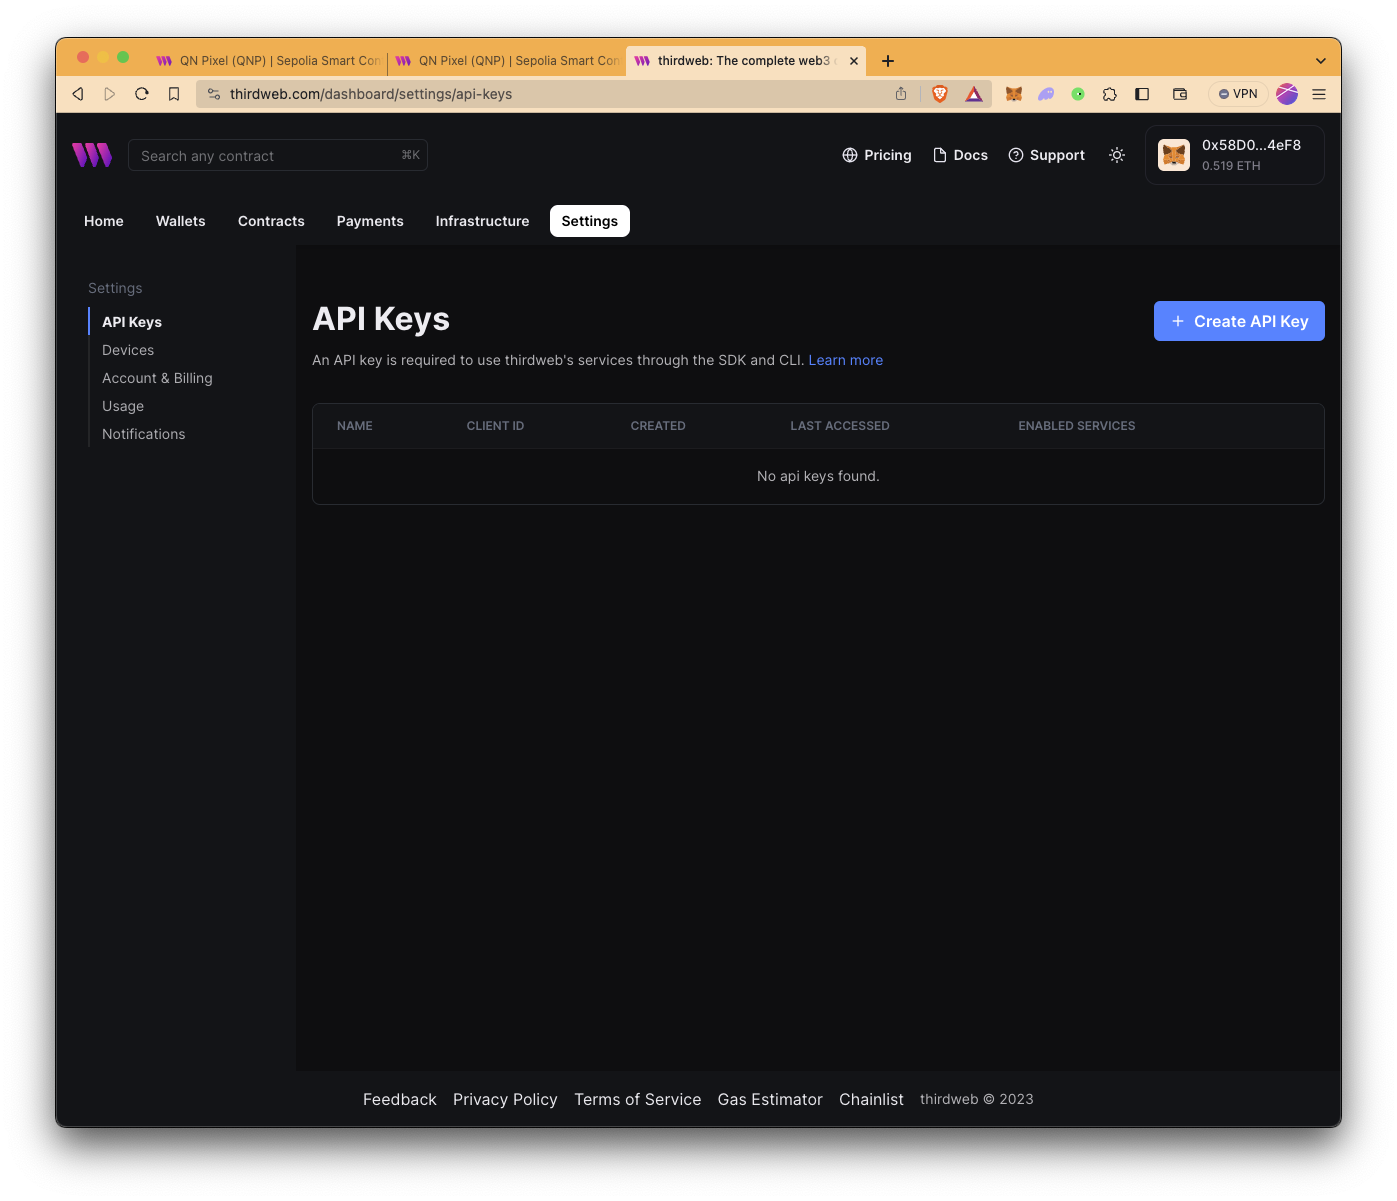
Task: Toggle the browser sidebar panel icon
Action: coord(1142,94)
